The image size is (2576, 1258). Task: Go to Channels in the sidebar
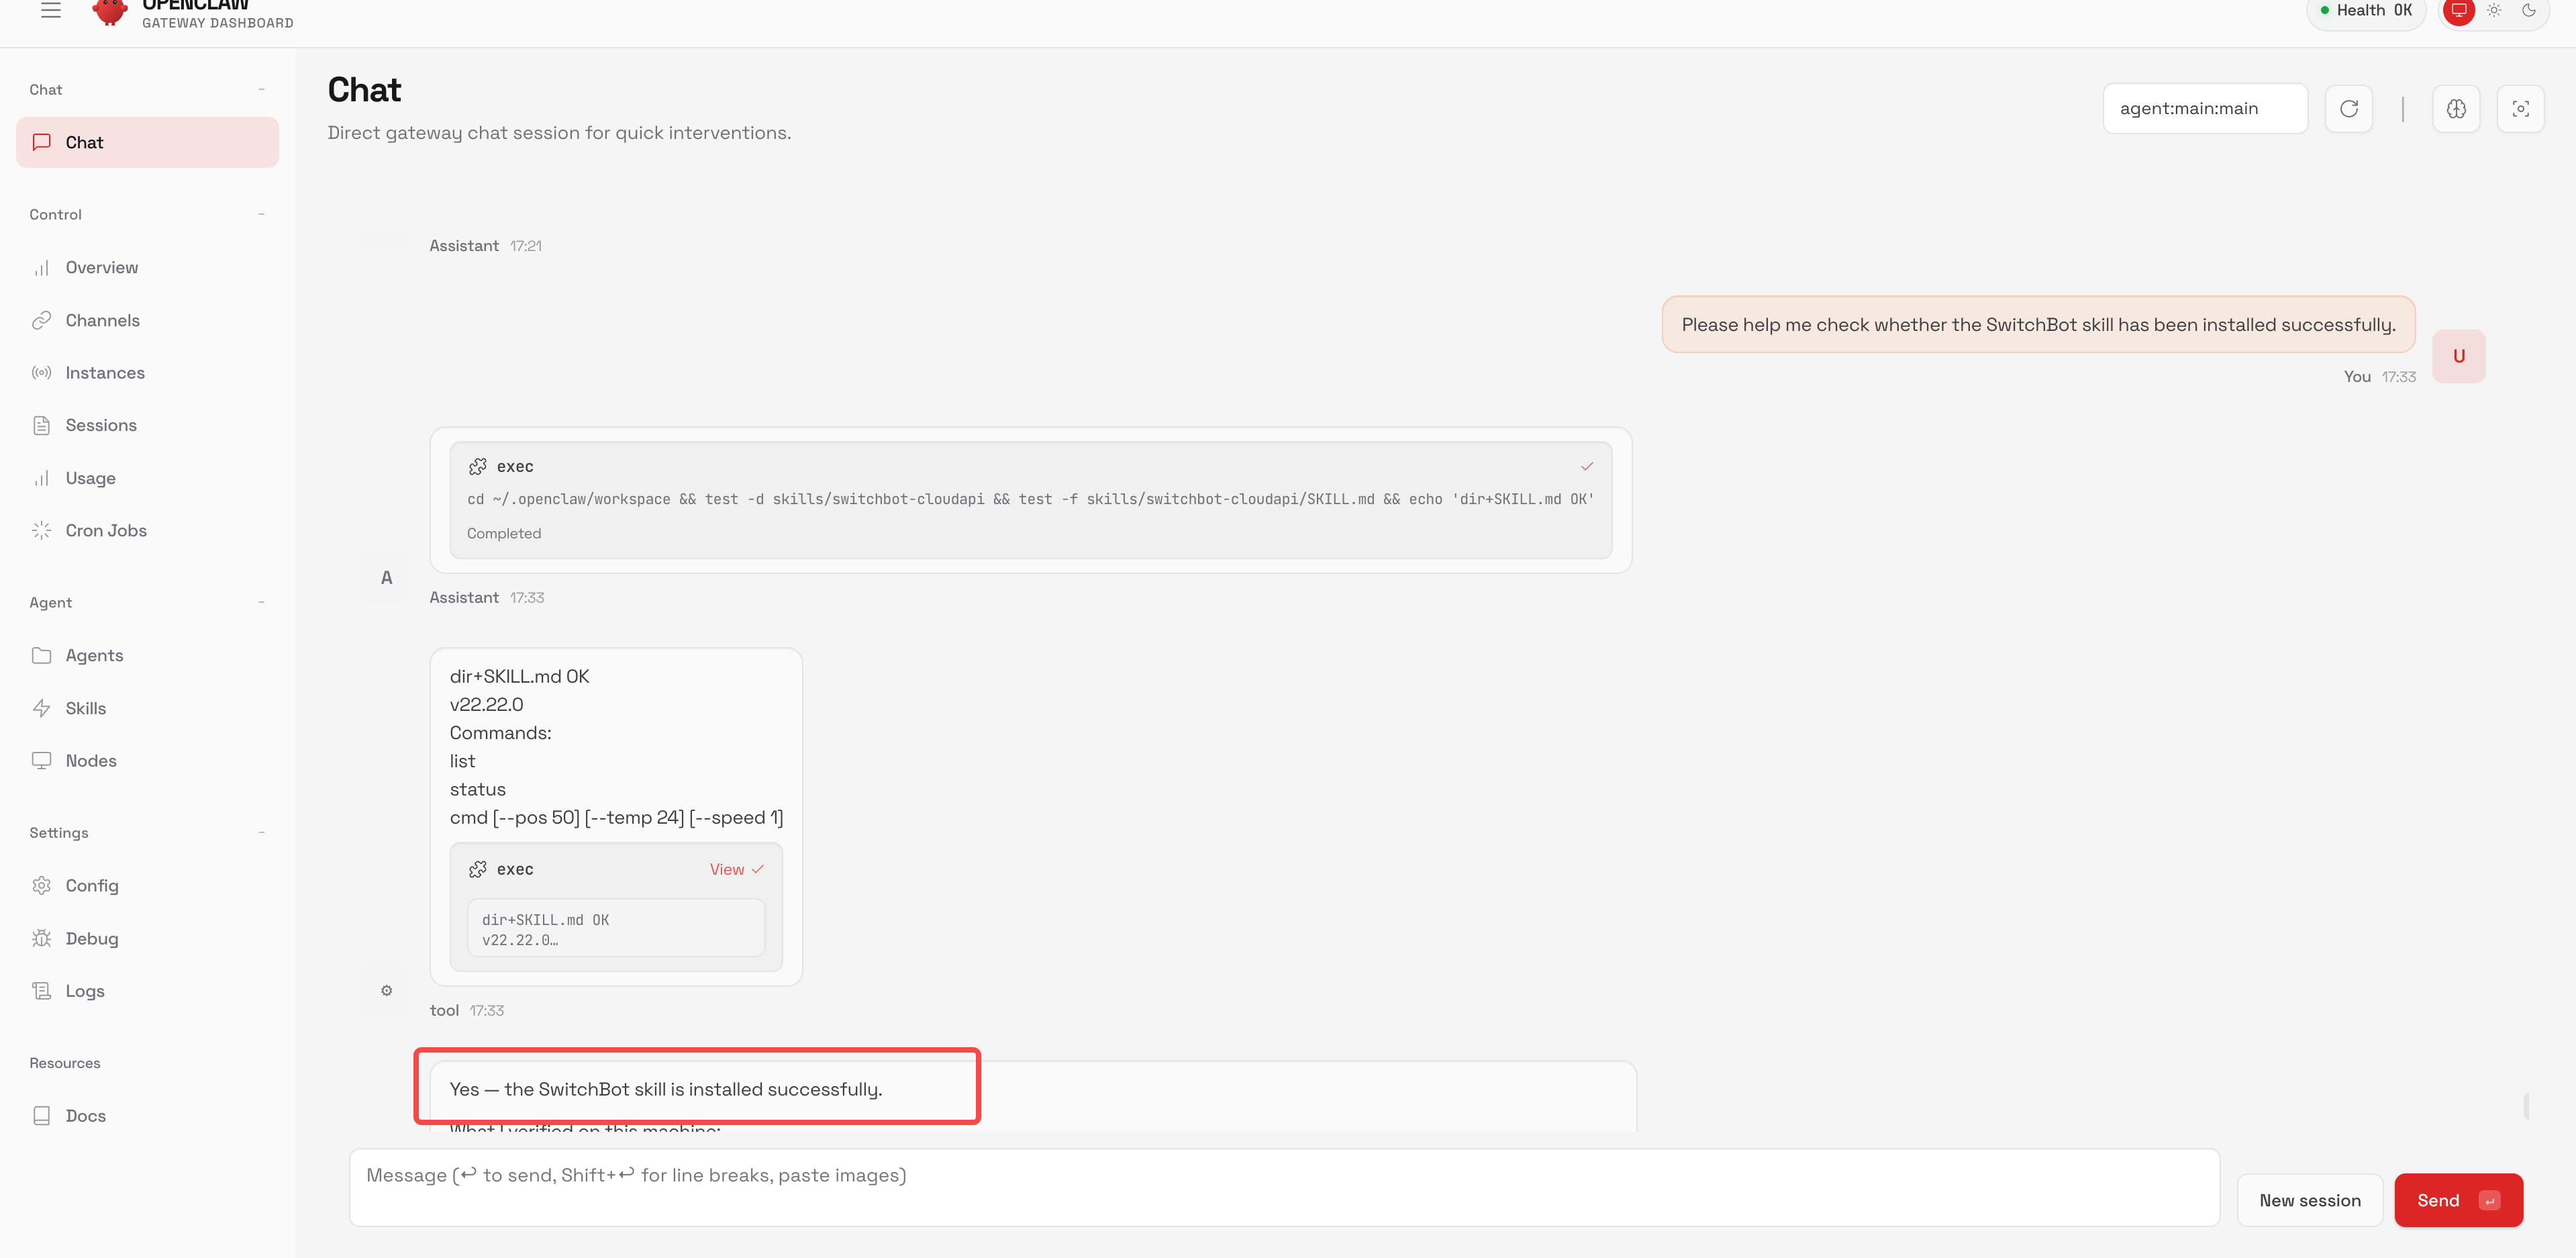coord(147,320)
